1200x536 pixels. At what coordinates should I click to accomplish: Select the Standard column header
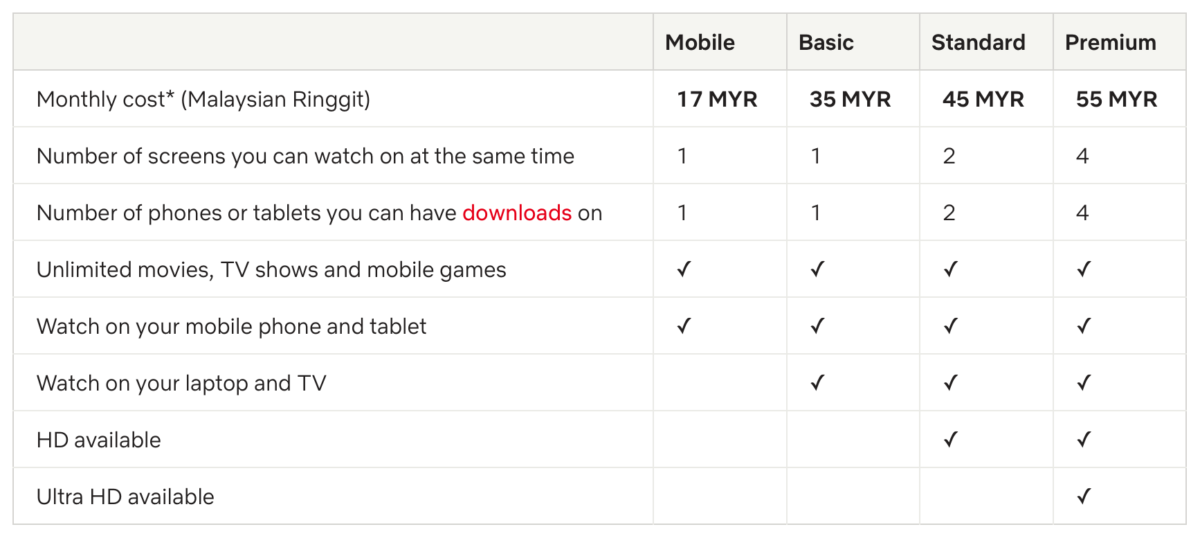click(978, 43)
